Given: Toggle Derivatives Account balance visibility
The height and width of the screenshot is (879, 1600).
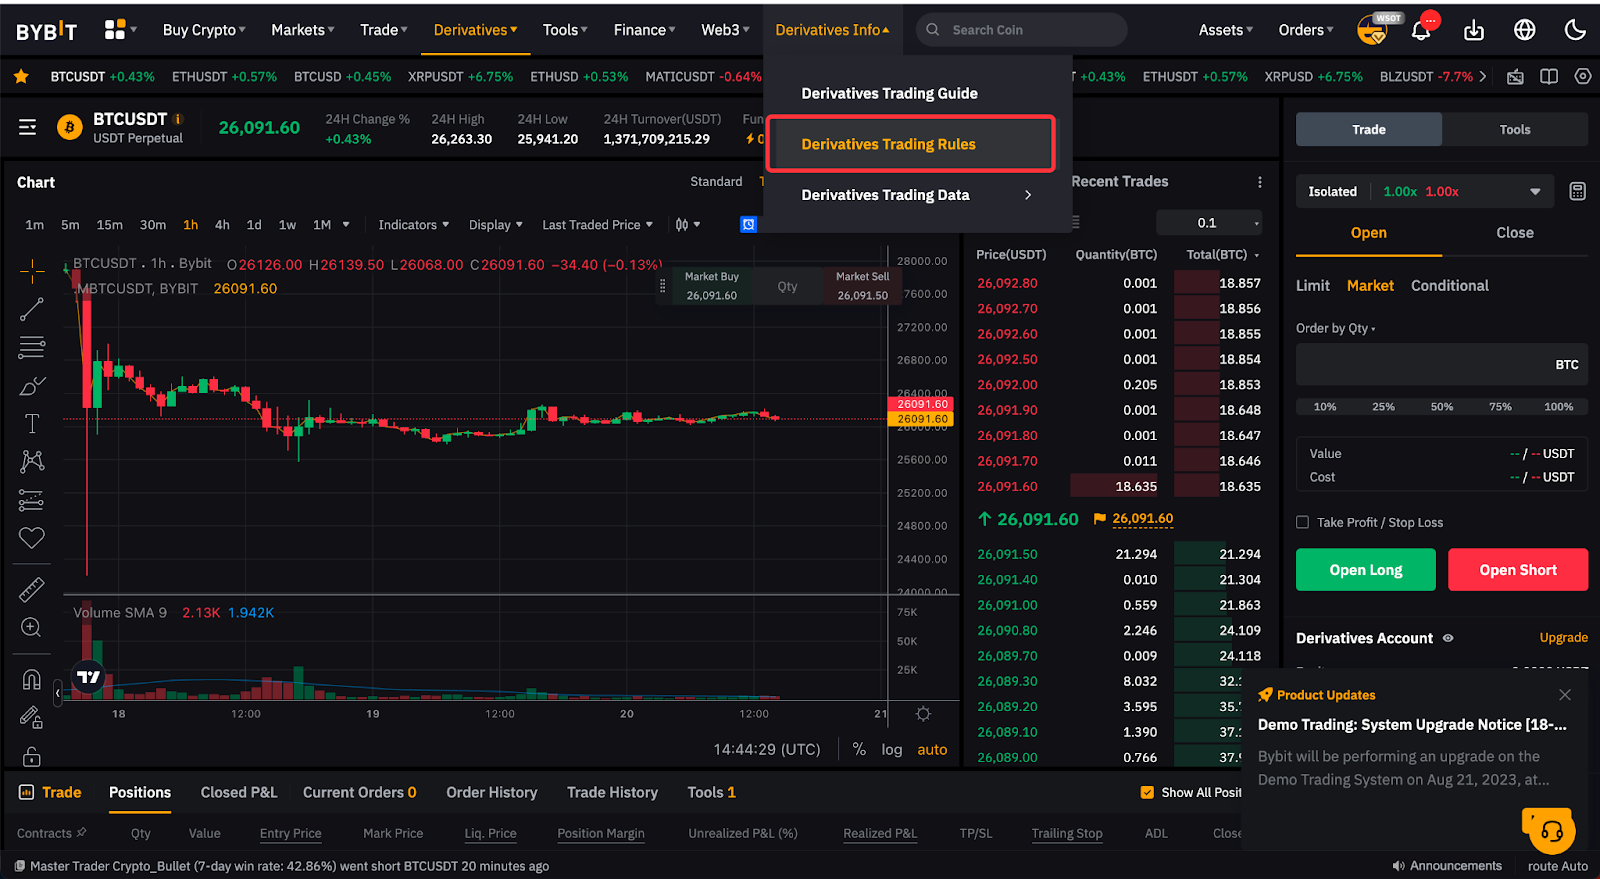Looking at the screenshot, I should tap(1448, 638).
